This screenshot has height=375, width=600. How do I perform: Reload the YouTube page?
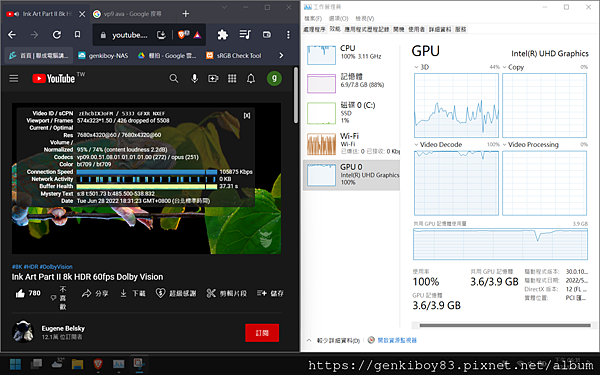pos(57,35)
